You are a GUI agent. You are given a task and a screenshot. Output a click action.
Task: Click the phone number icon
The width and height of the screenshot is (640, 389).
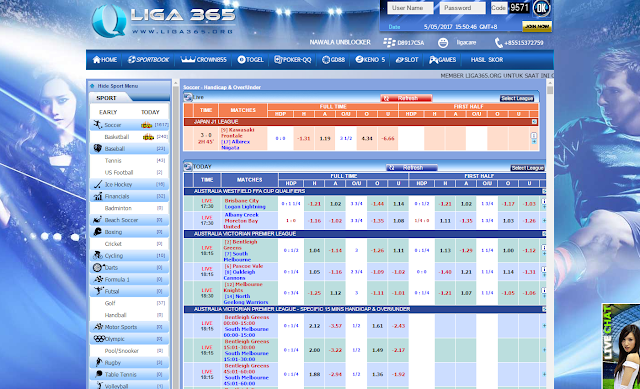498,42
